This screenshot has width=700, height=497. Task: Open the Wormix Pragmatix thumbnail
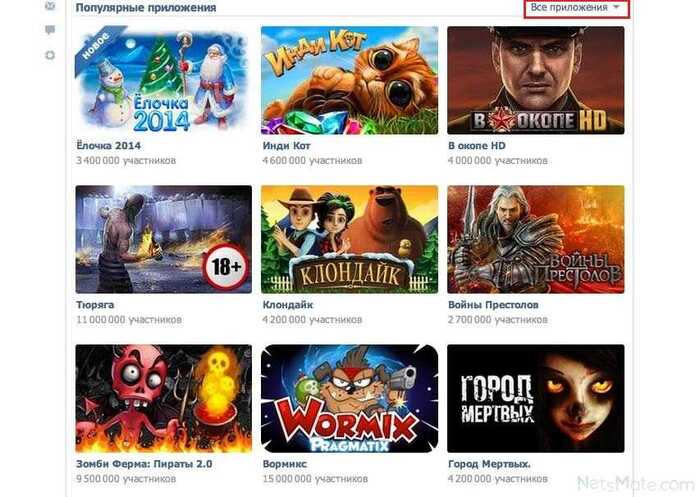pyautogui.click(x=350, y=398)
